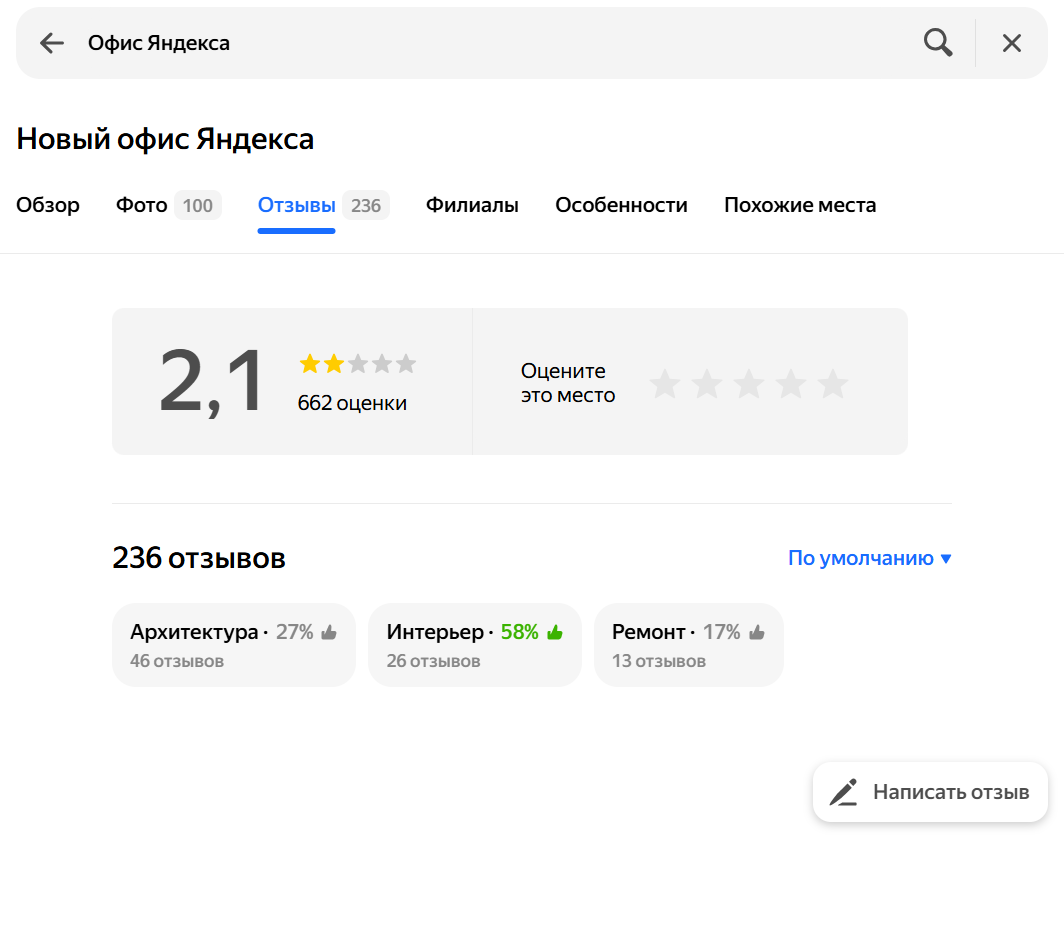The height and width of the screenshot is (941, 1064).
Task: Rate this place one star
Action: coord(665,384)
